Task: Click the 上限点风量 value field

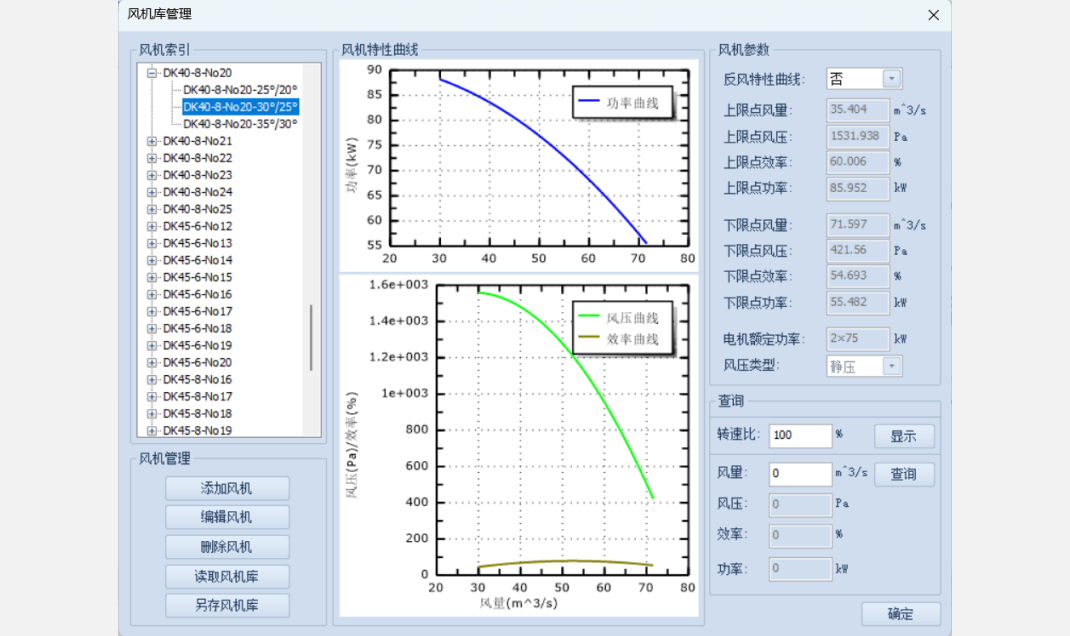Action: [858, 110]
